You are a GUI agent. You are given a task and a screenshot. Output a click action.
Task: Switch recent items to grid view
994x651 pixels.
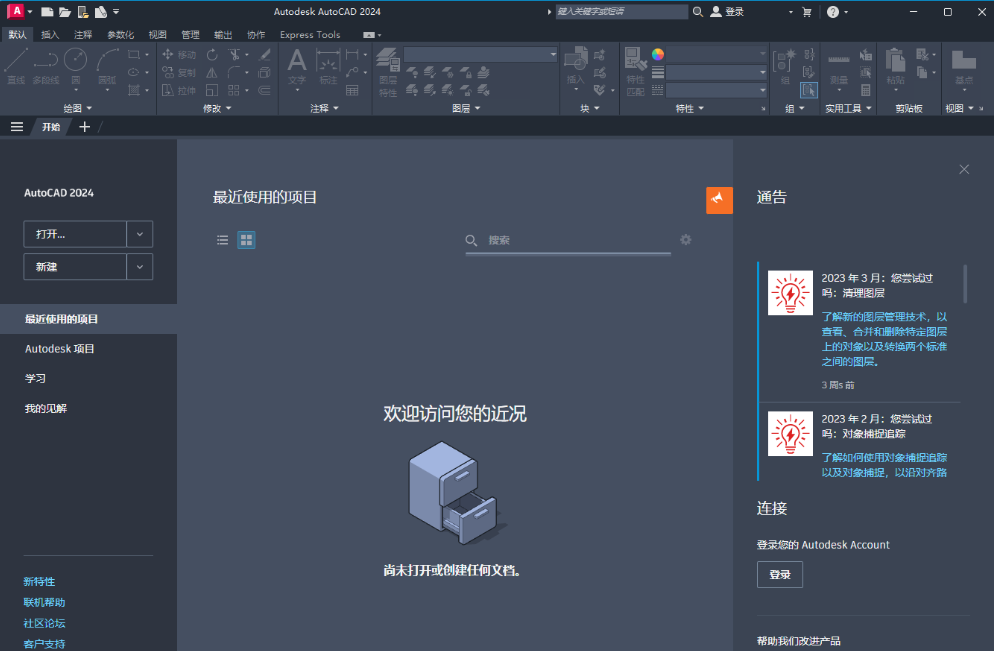[246, 240]
